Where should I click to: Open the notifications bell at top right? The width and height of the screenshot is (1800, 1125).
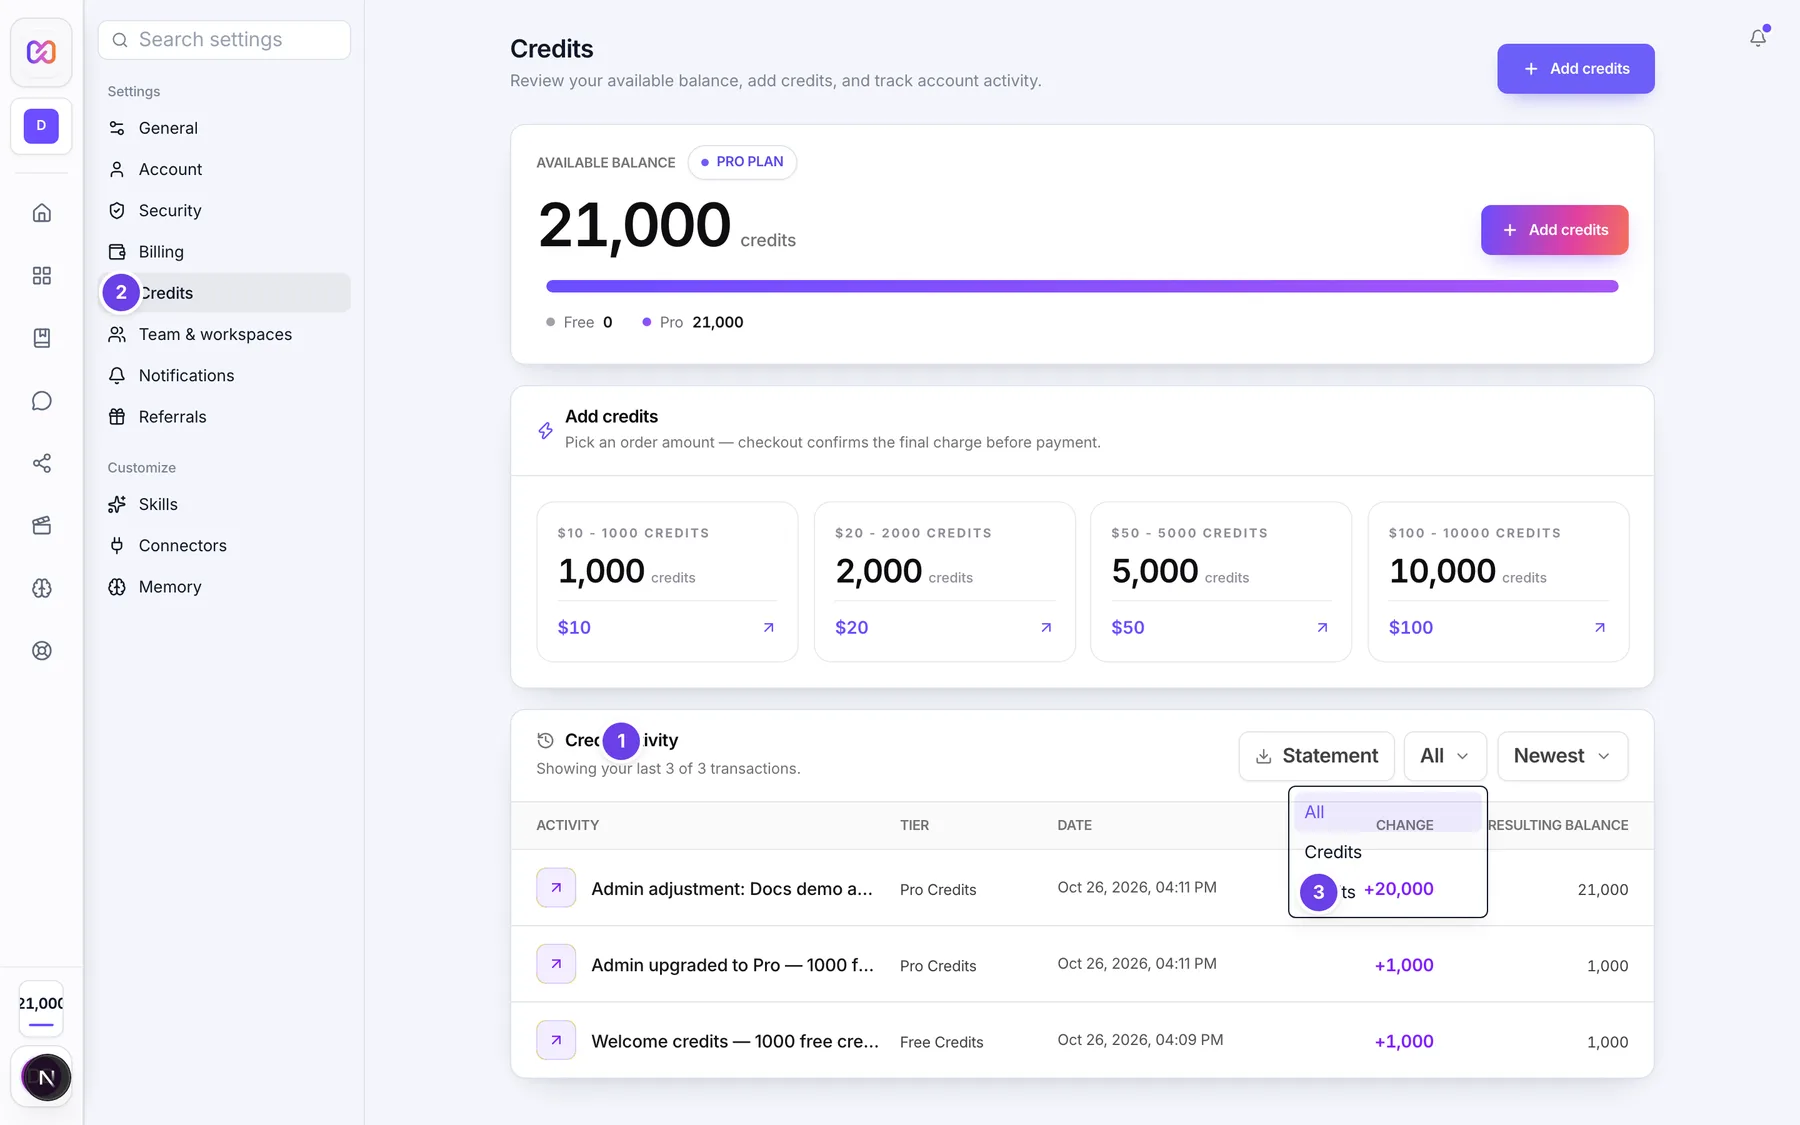pos(1758,38)
